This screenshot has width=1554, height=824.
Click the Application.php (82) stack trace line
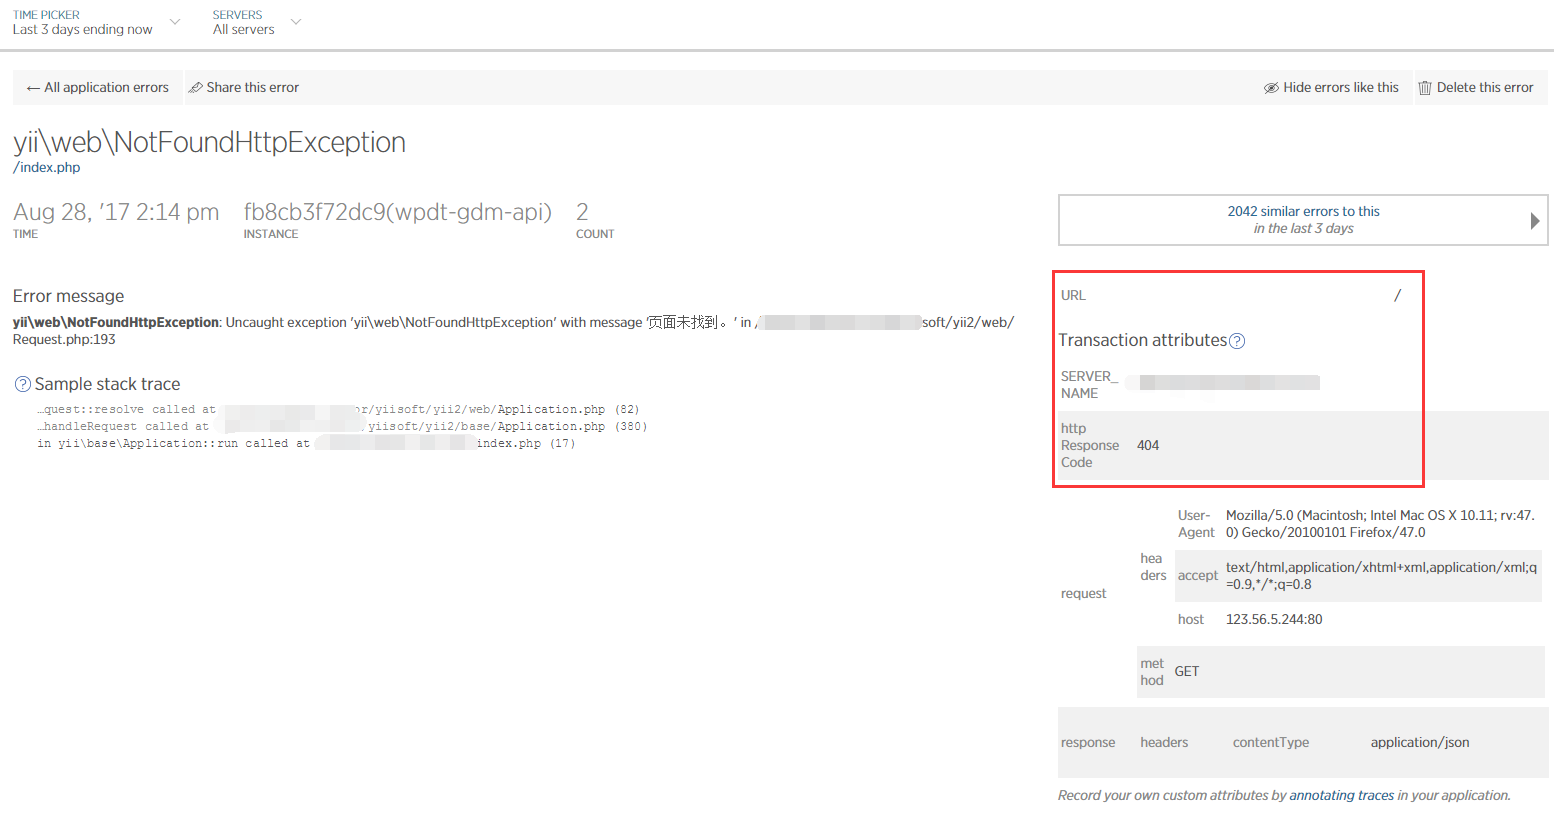point(338,410)
